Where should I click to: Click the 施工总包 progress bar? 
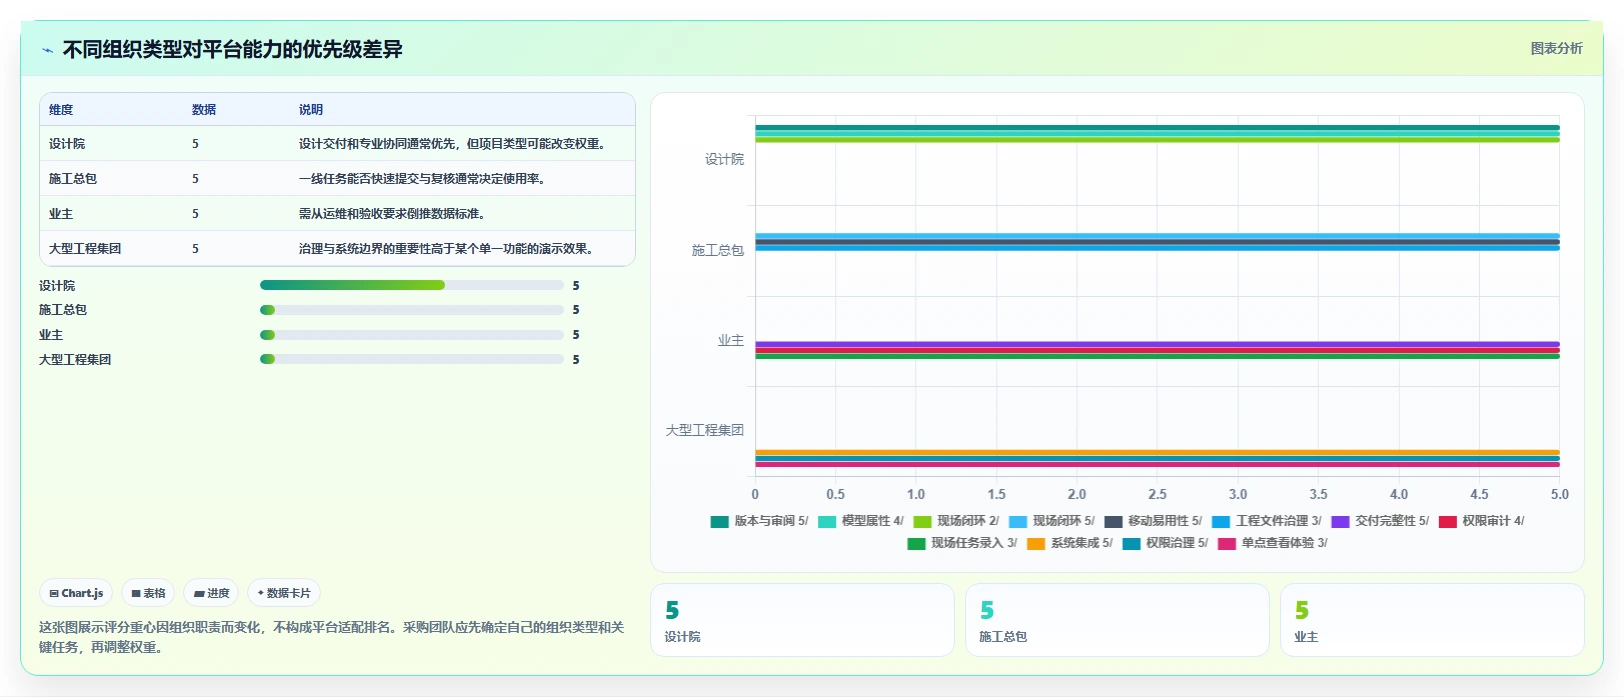point(412,310)
